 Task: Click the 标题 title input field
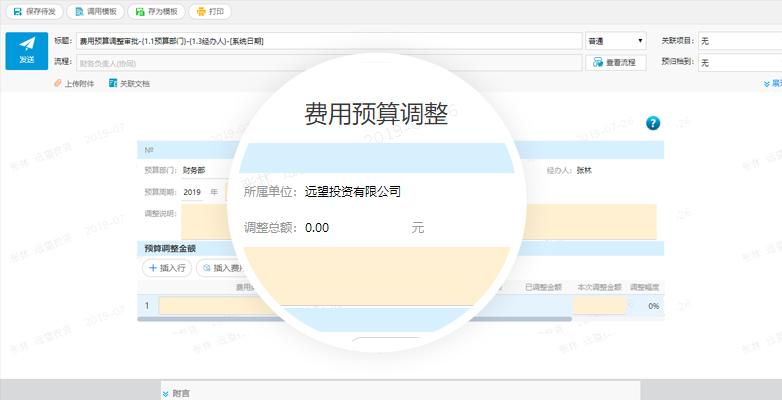[x=330, y=41]
